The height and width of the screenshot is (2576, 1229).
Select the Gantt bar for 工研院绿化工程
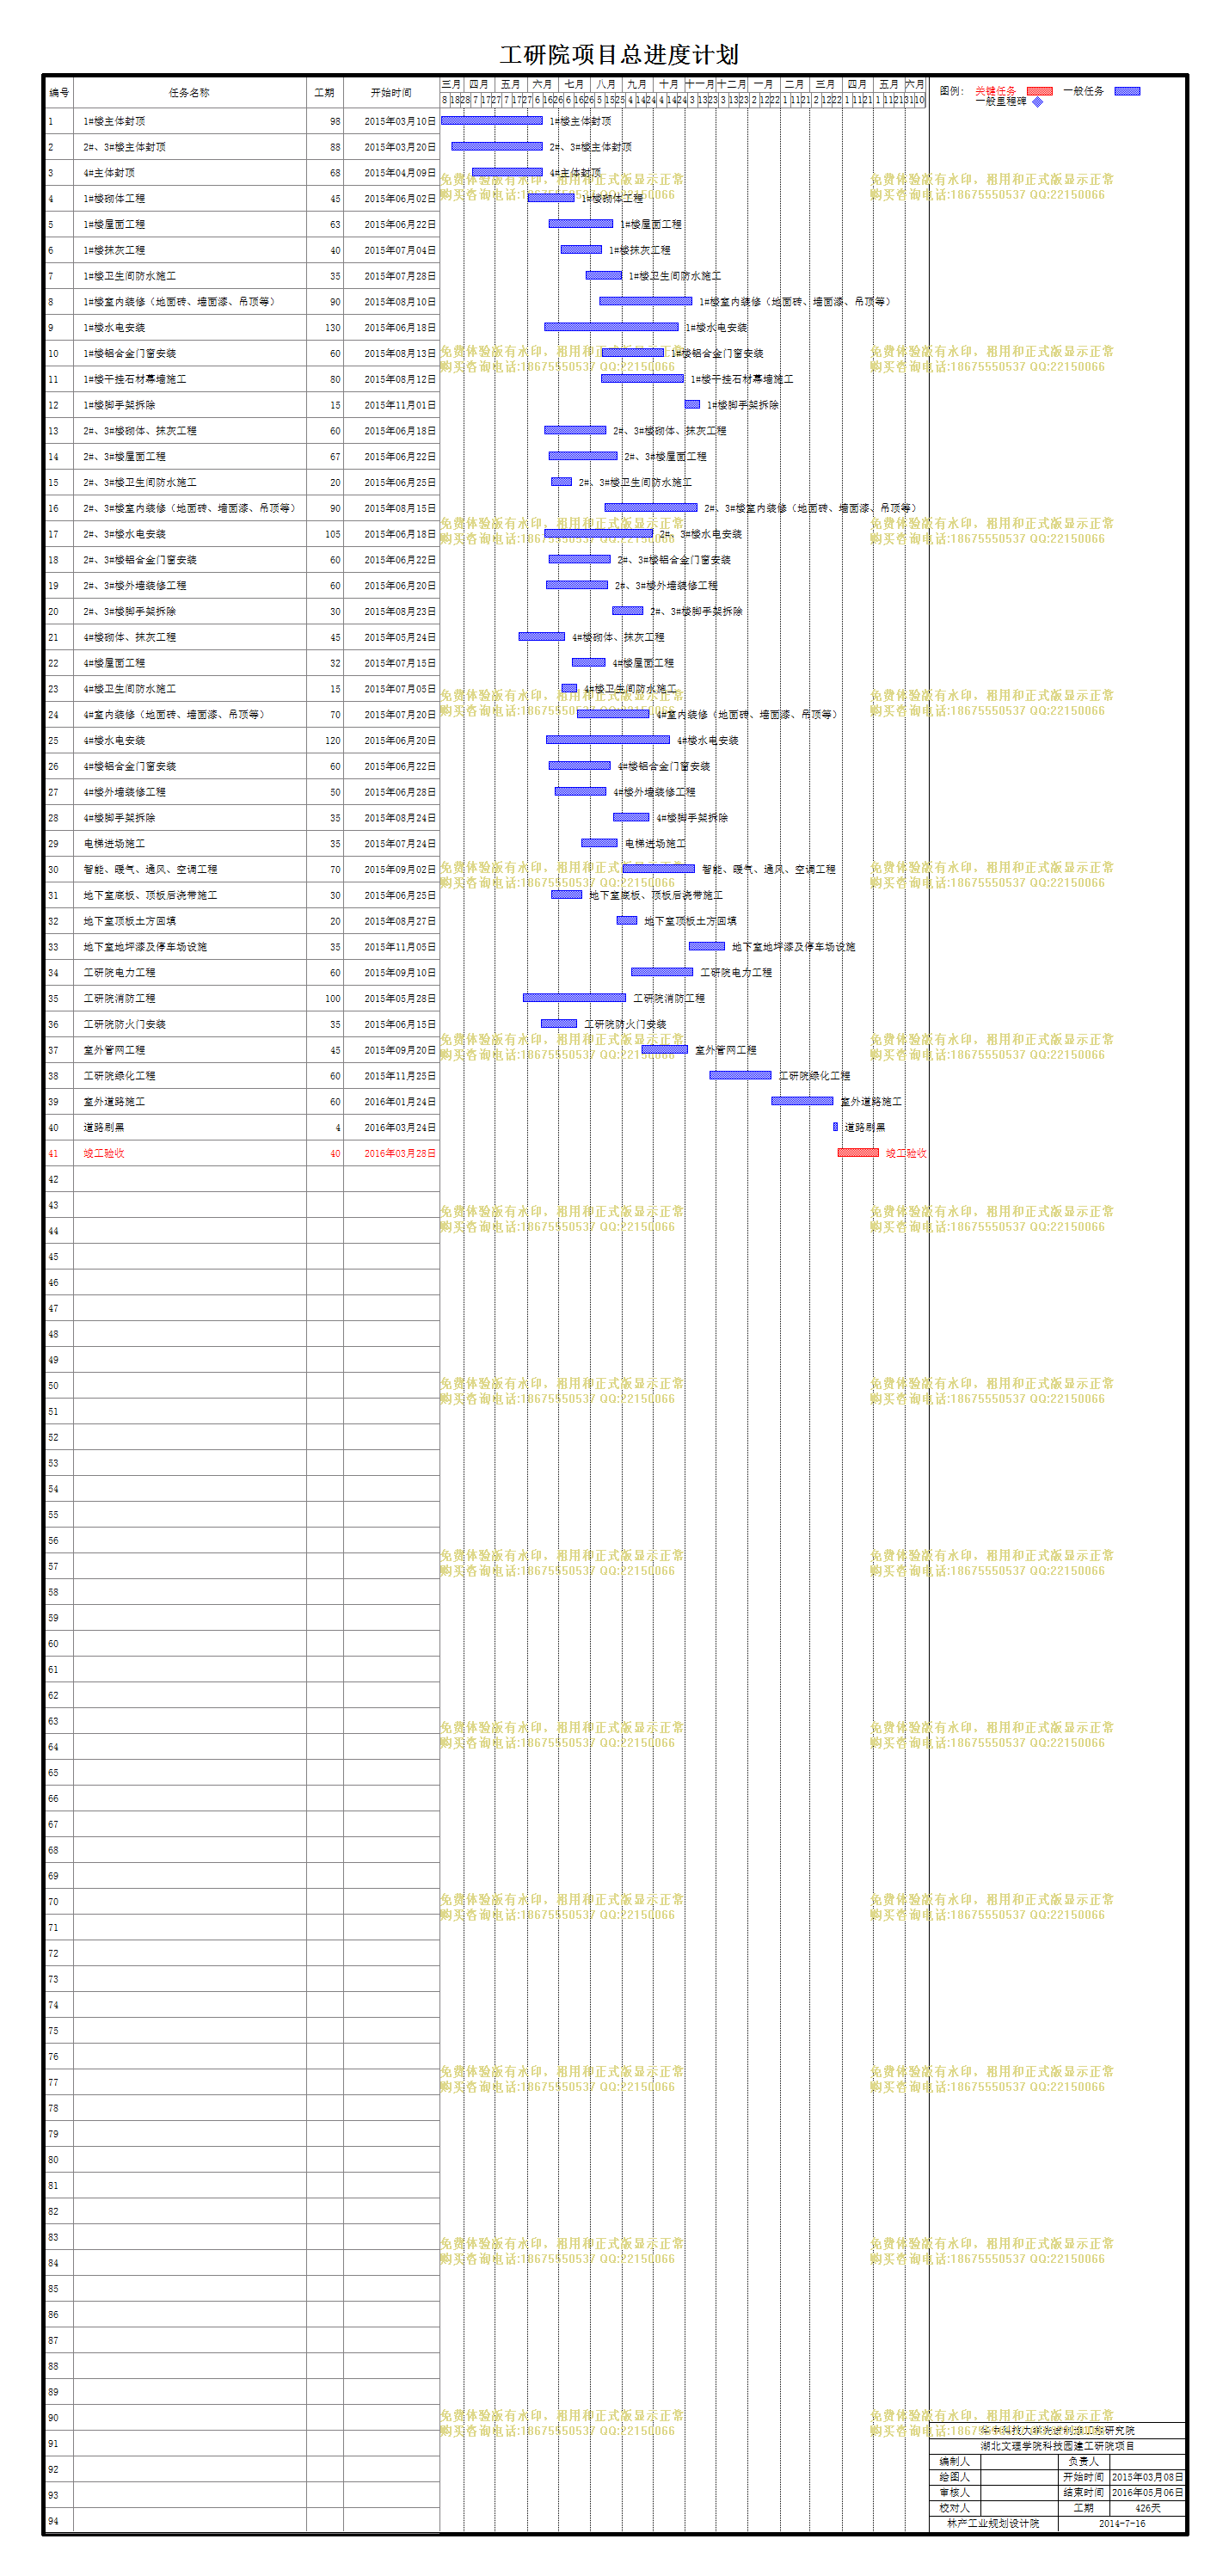coord(740,1075)
